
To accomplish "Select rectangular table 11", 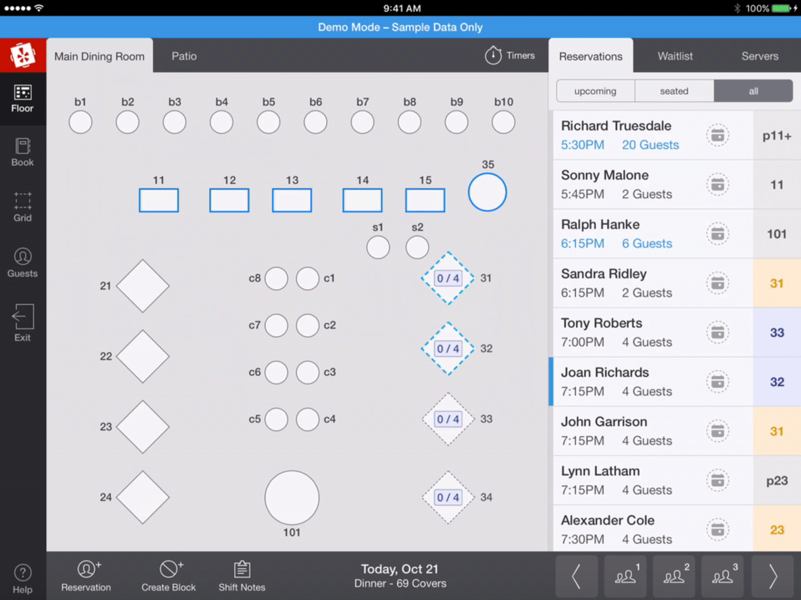I will coord(159,200).
